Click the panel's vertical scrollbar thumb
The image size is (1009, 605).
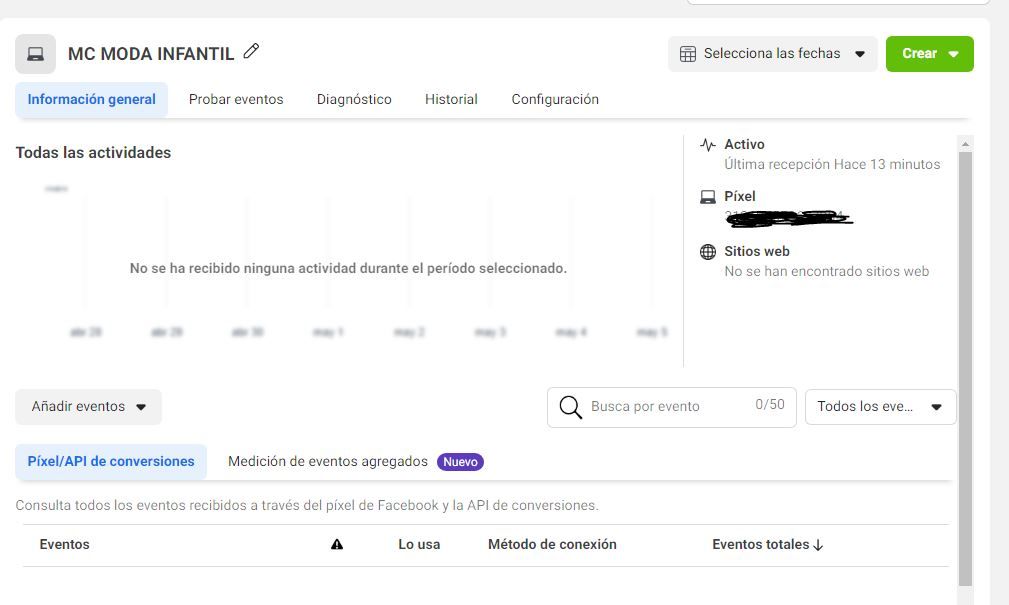[x=965, y=368]
